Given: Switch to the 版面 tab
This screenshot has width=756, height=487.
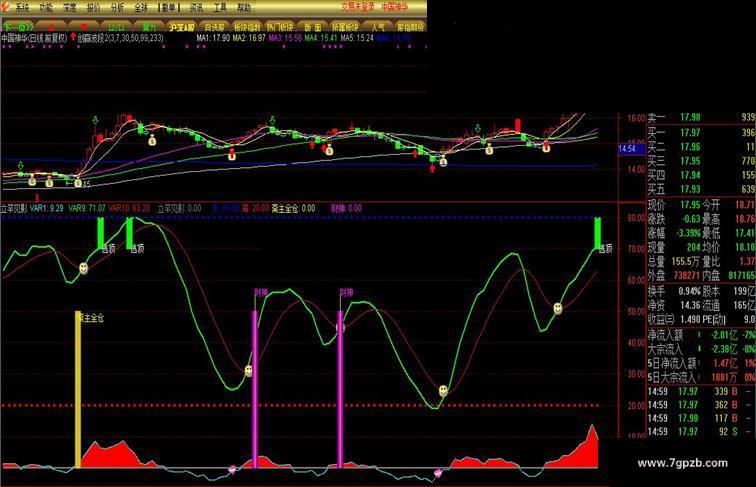Looking at the screenshot, I should point(312,27).
